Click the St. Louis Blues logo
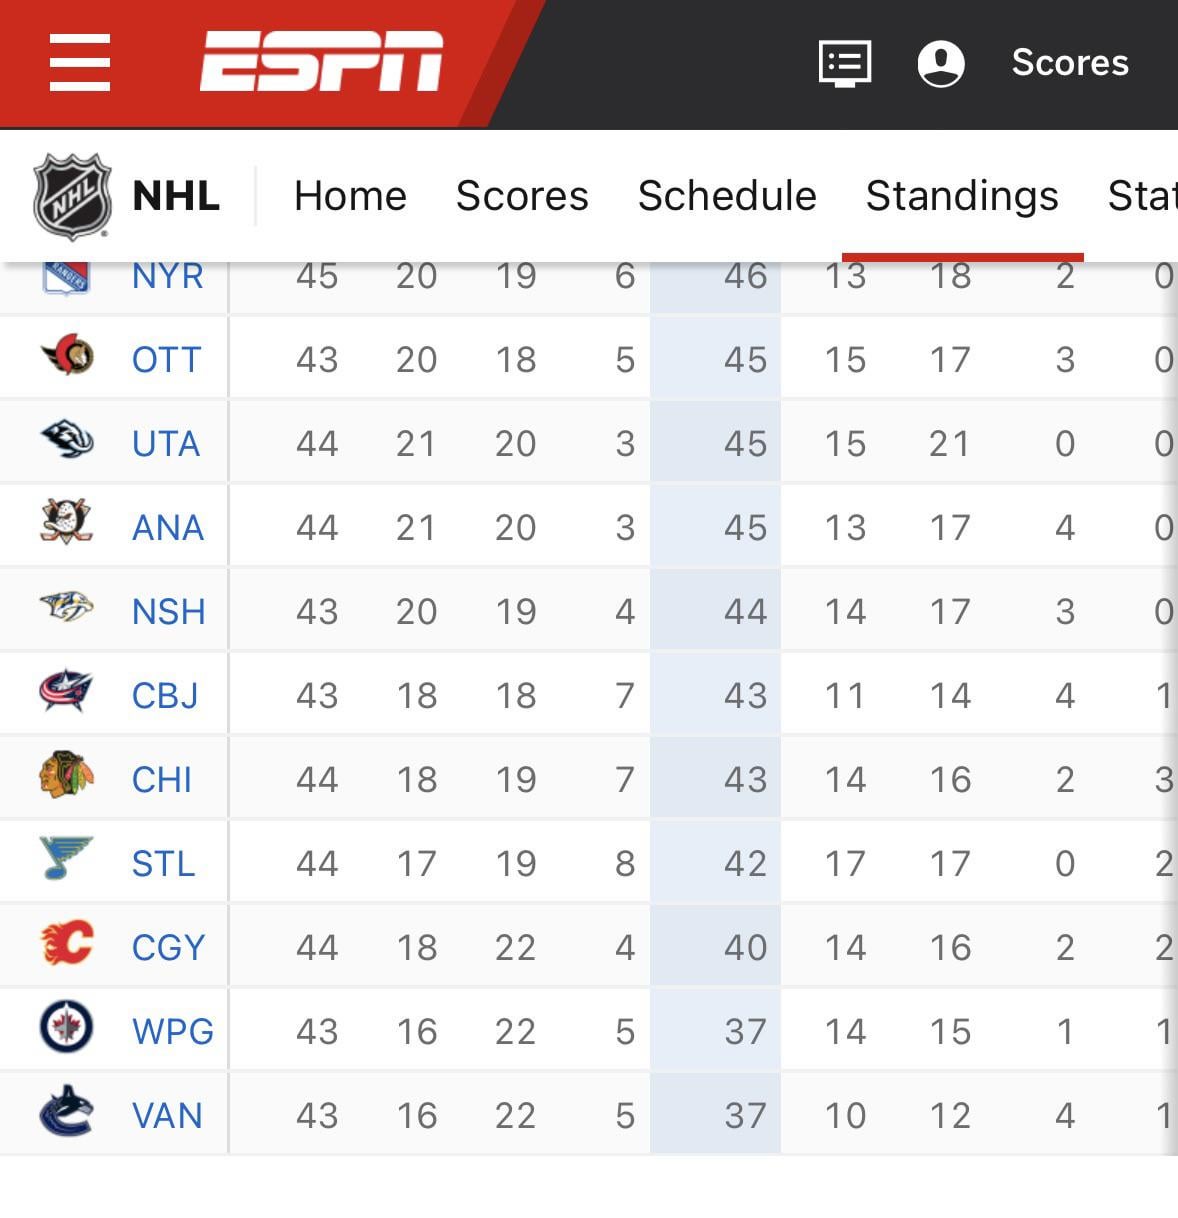The width and height of the screenshot is (1178, 1218). 67,860
